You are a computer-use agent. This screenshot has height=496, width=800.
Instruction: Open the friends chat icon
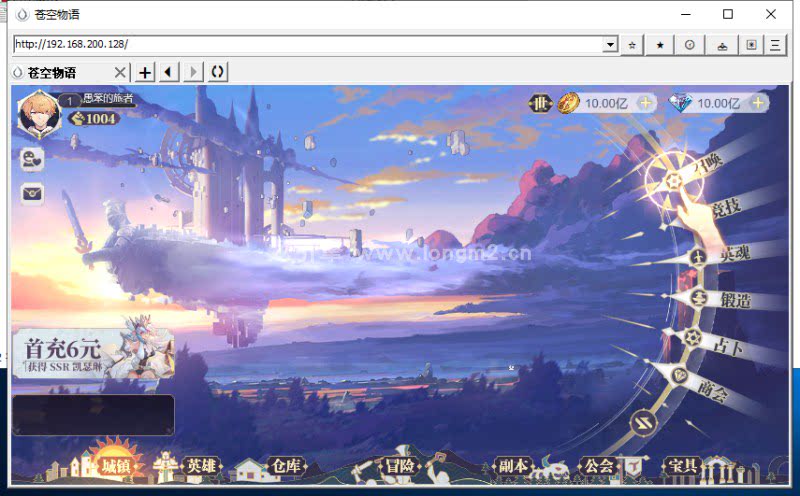32,159
